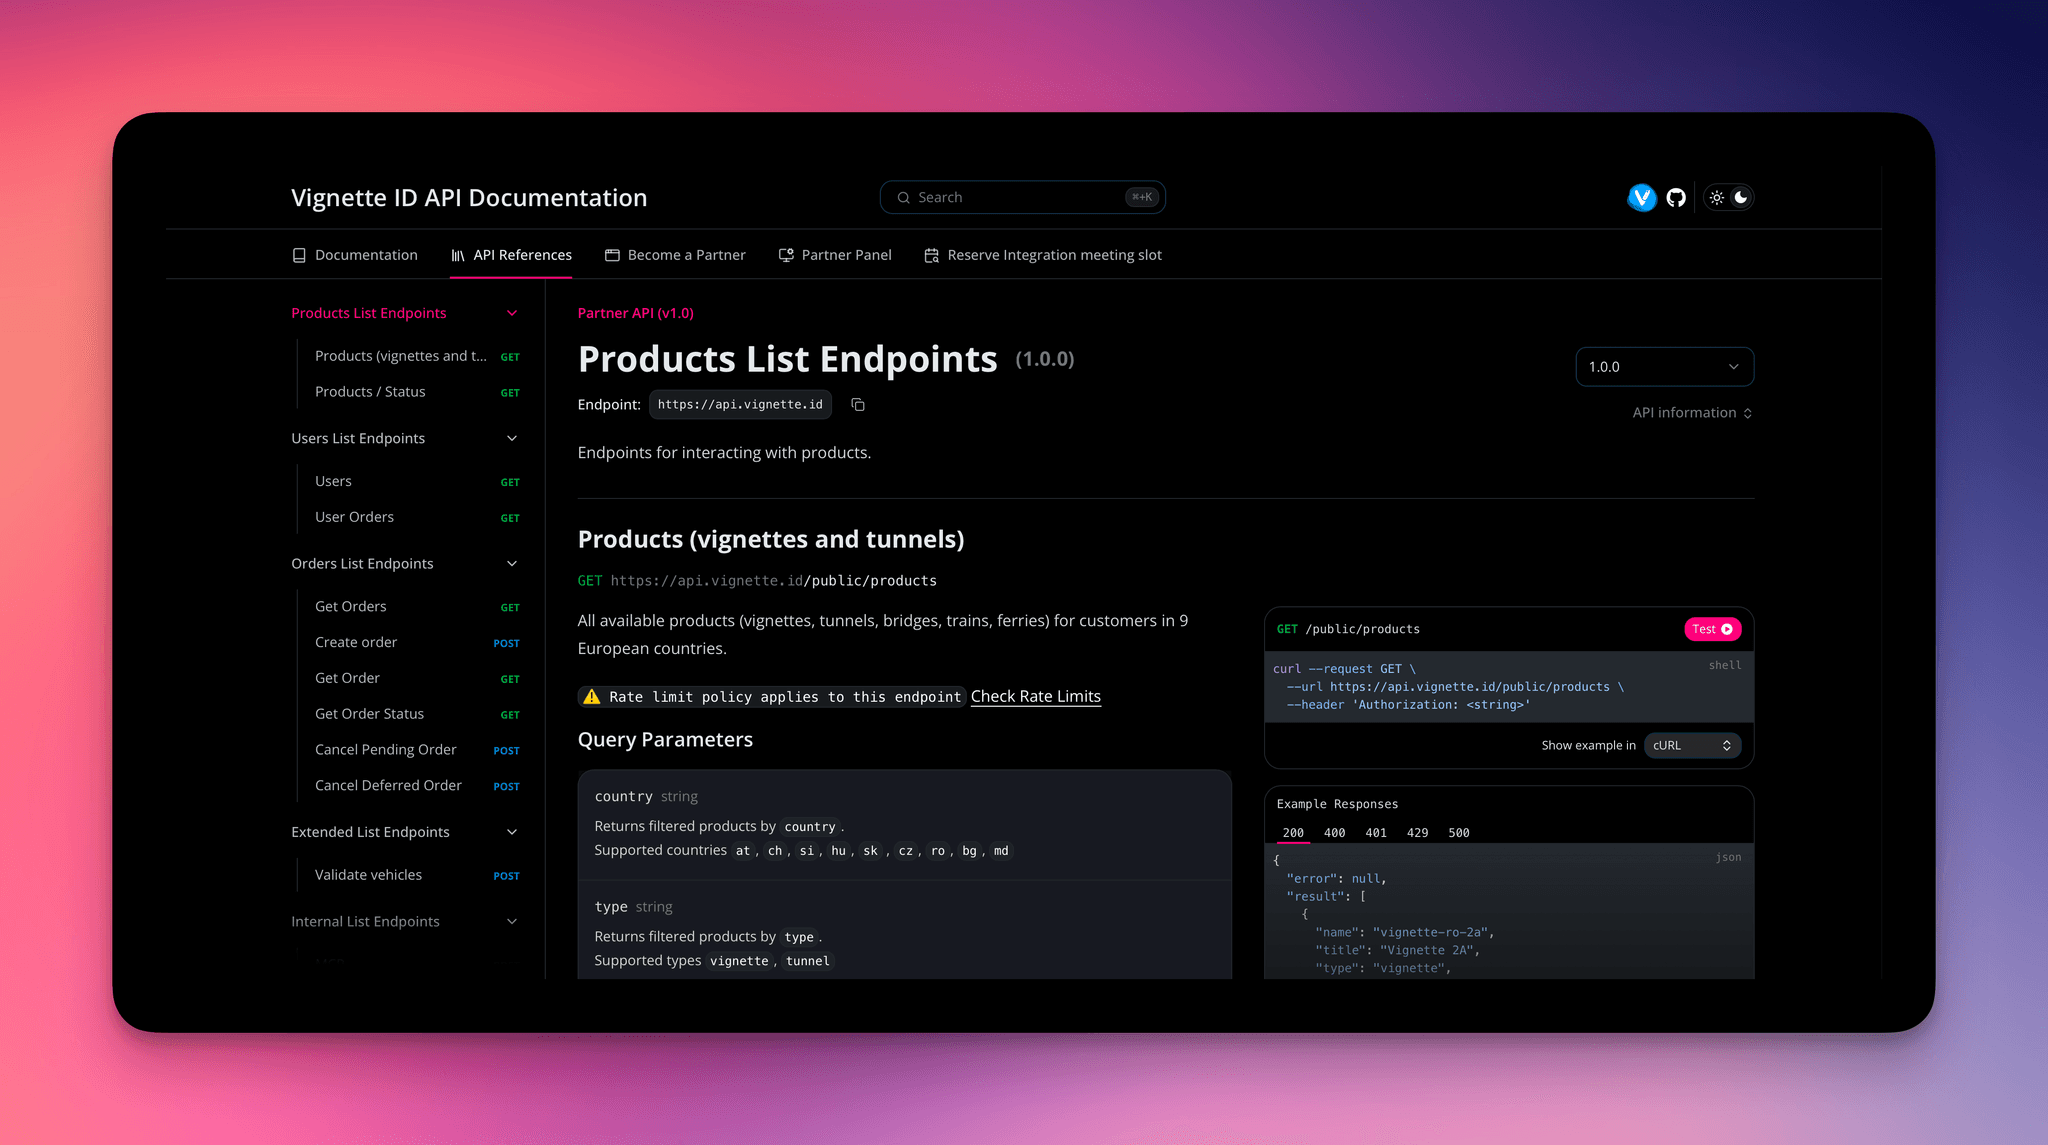
Task: Click the search magnifier icon
Action: click(x=903, y=197)
